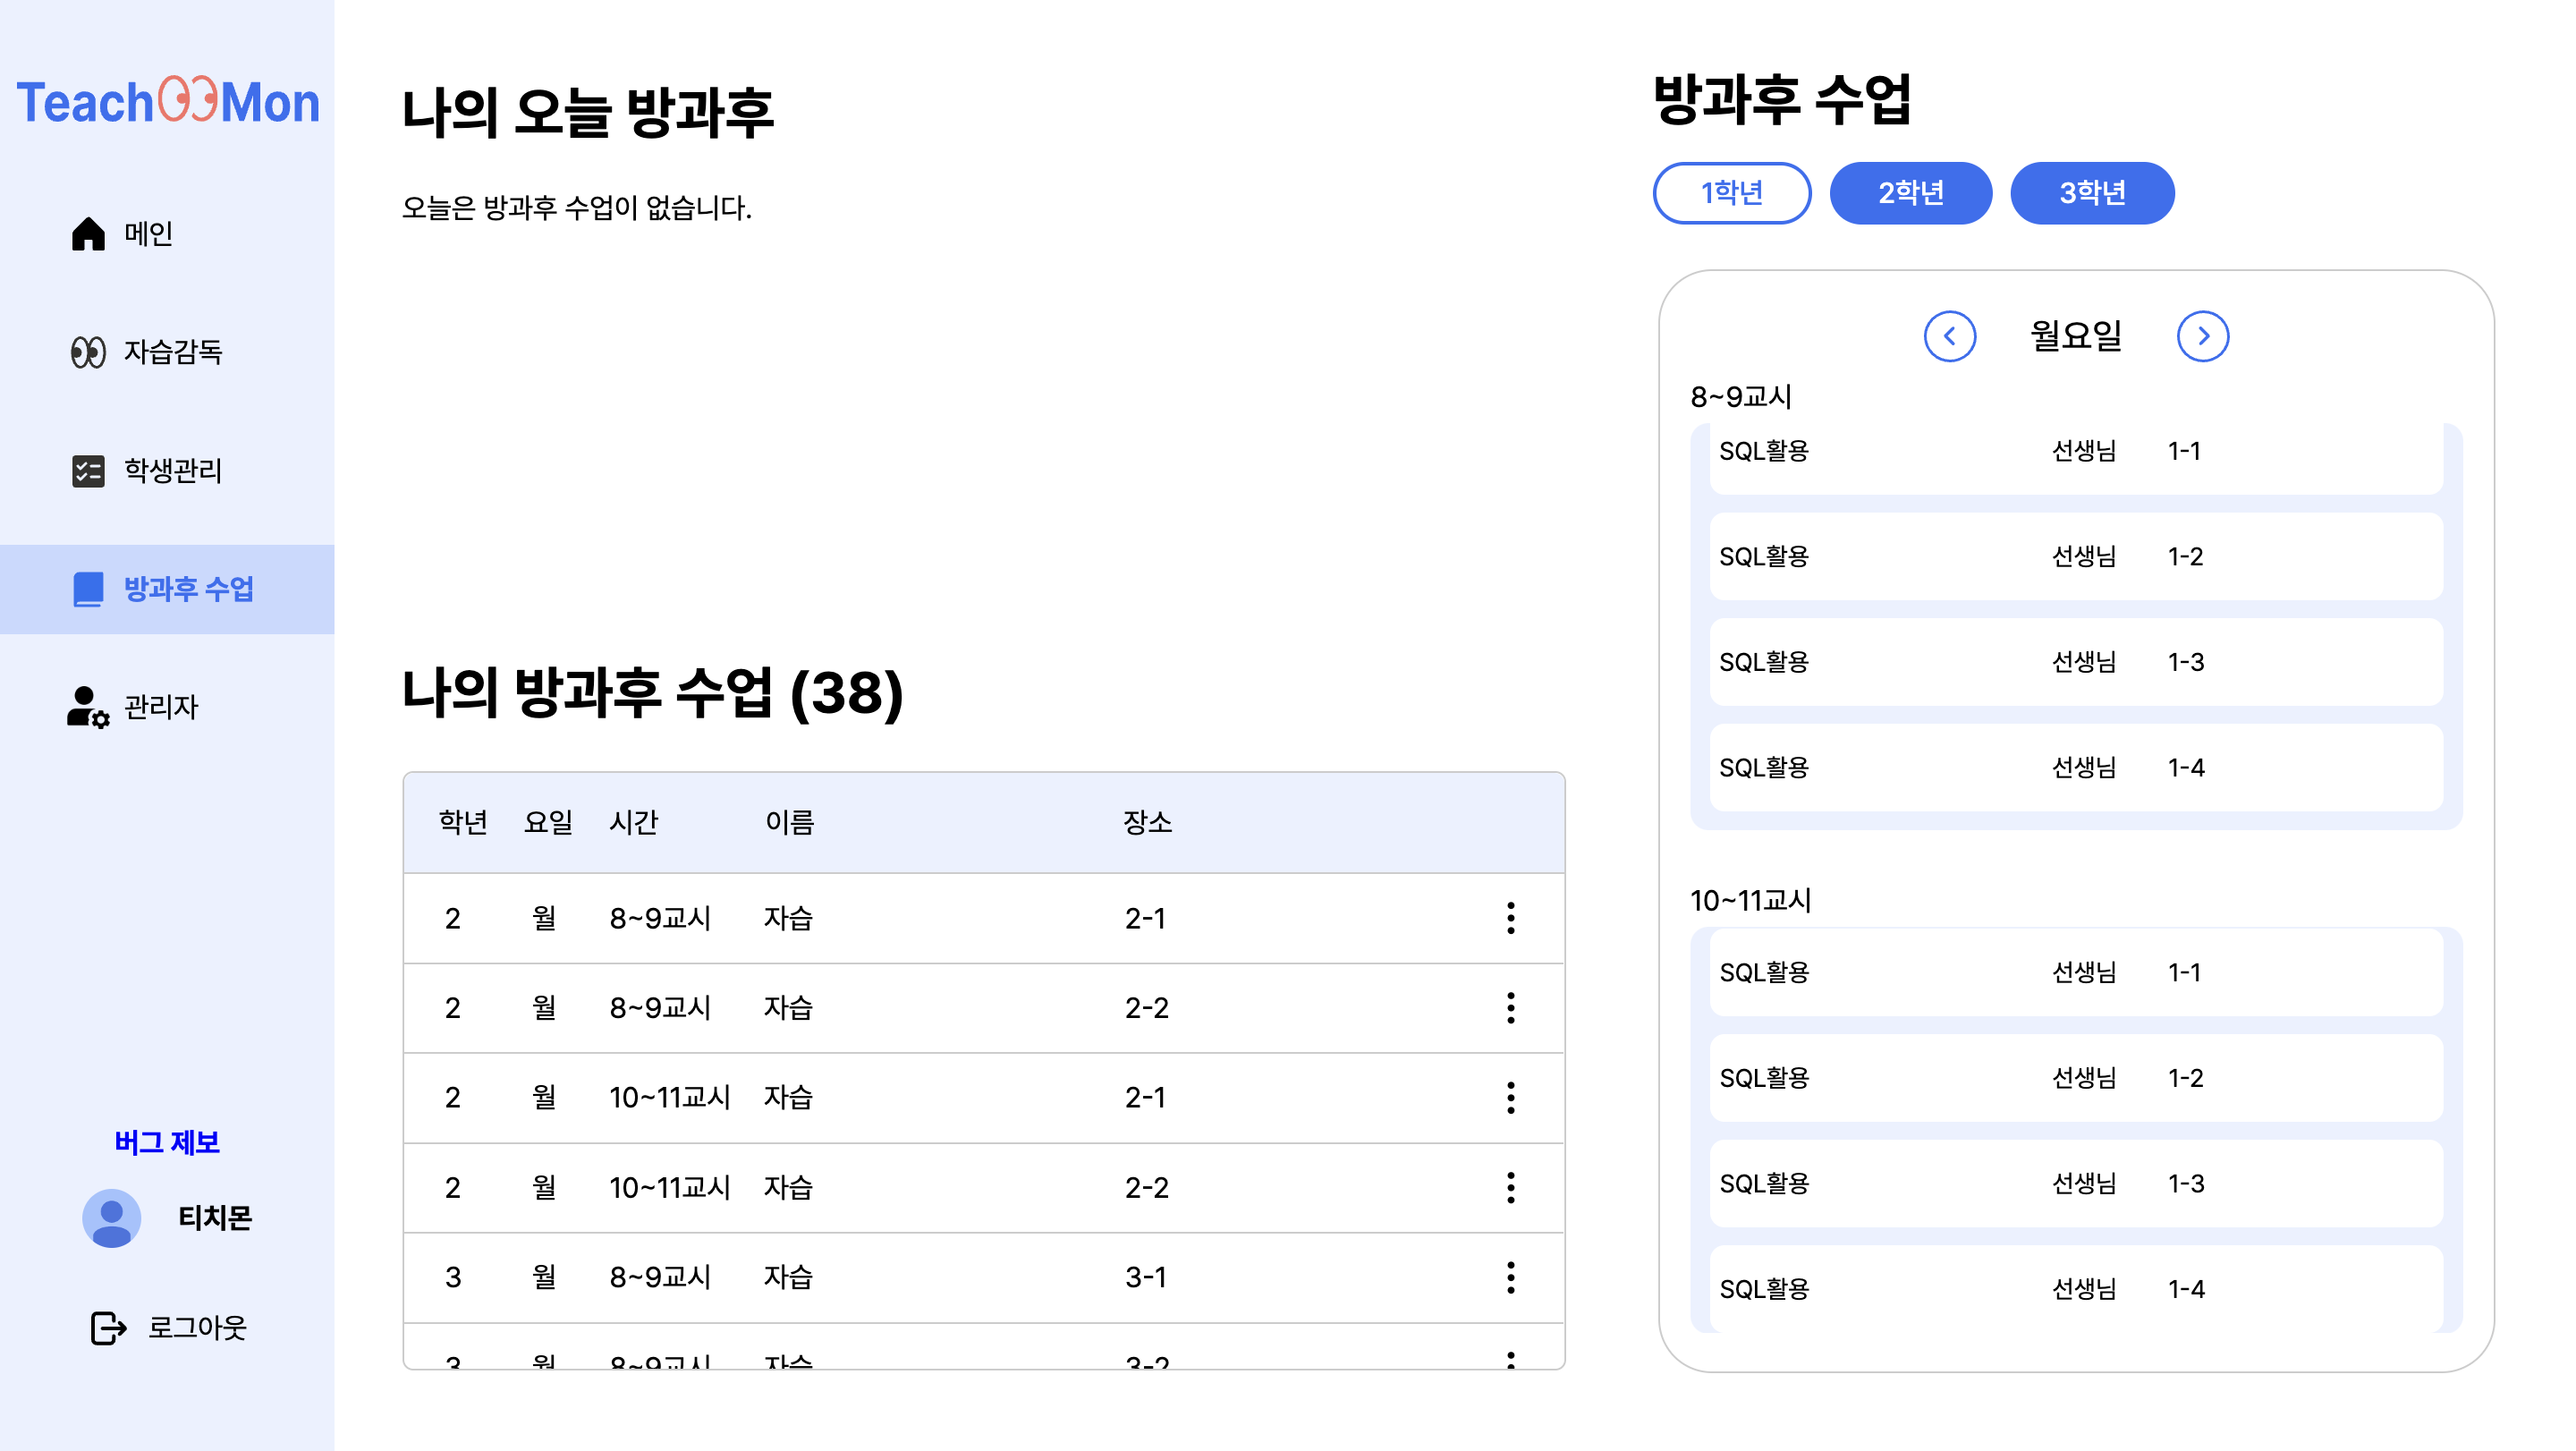Go to previous day with left chevron
2576x1451 pixels.
[1949, 337]
